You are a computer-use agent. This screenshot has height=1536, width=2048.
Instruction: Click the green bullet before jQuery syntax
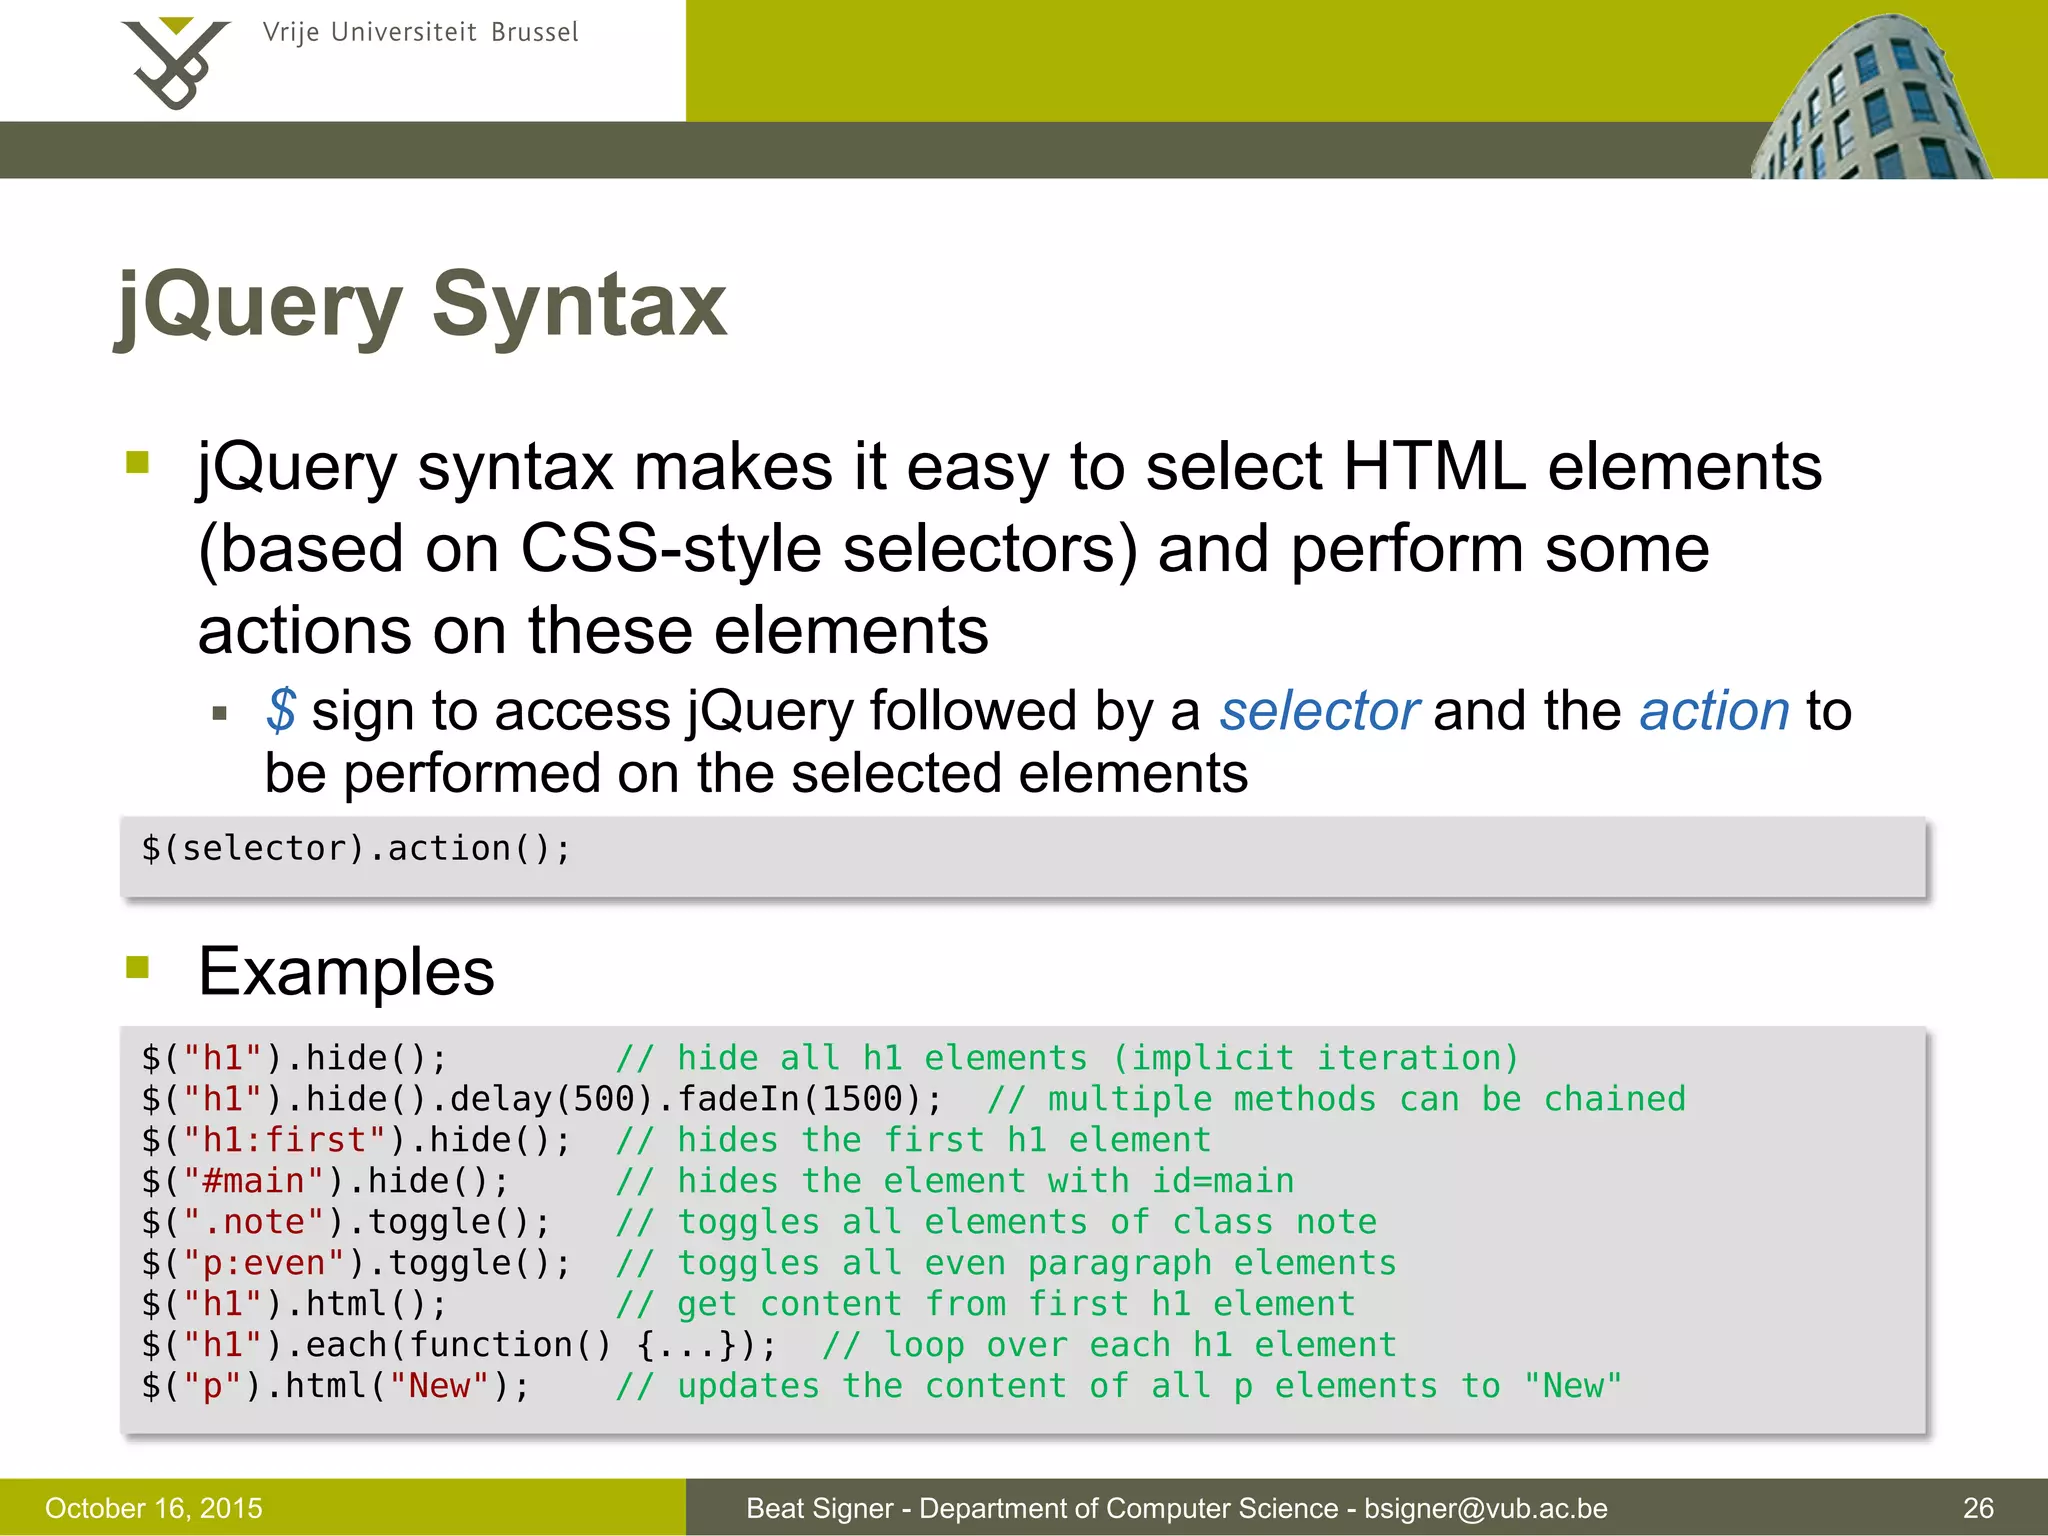(138, 462)
